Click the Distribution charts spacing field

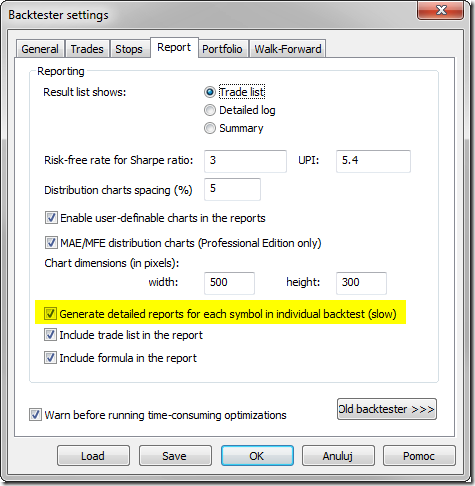pyautogui.click(x=232, y=189)
